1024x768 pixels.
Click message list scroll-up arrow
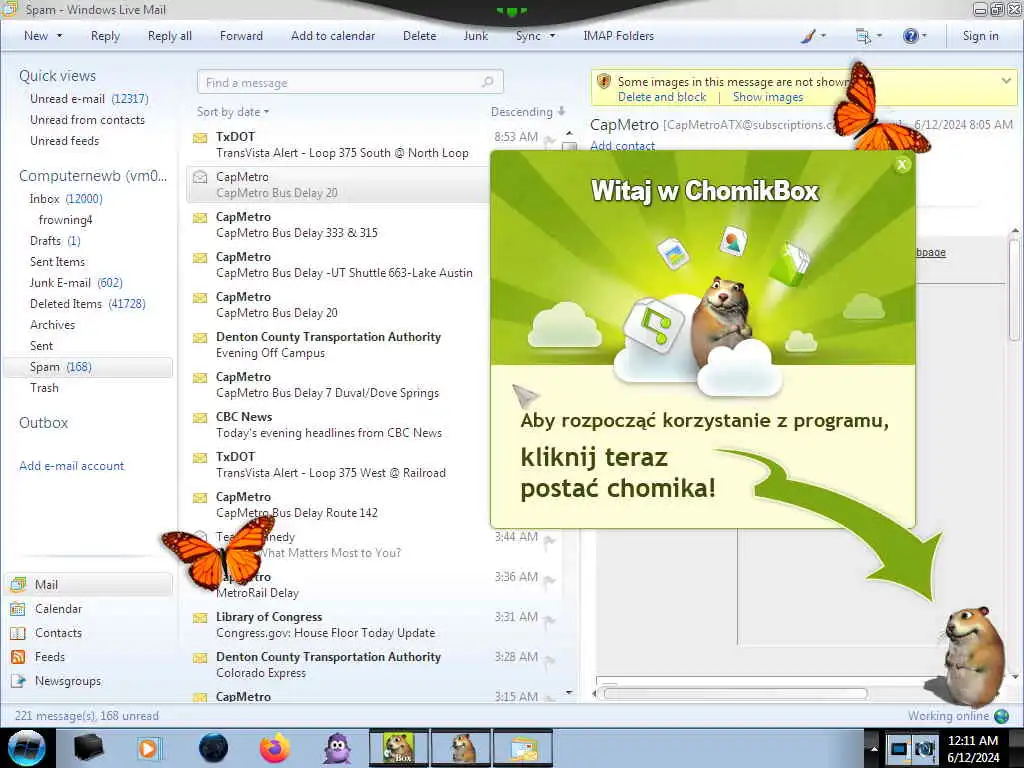(569, 133)
